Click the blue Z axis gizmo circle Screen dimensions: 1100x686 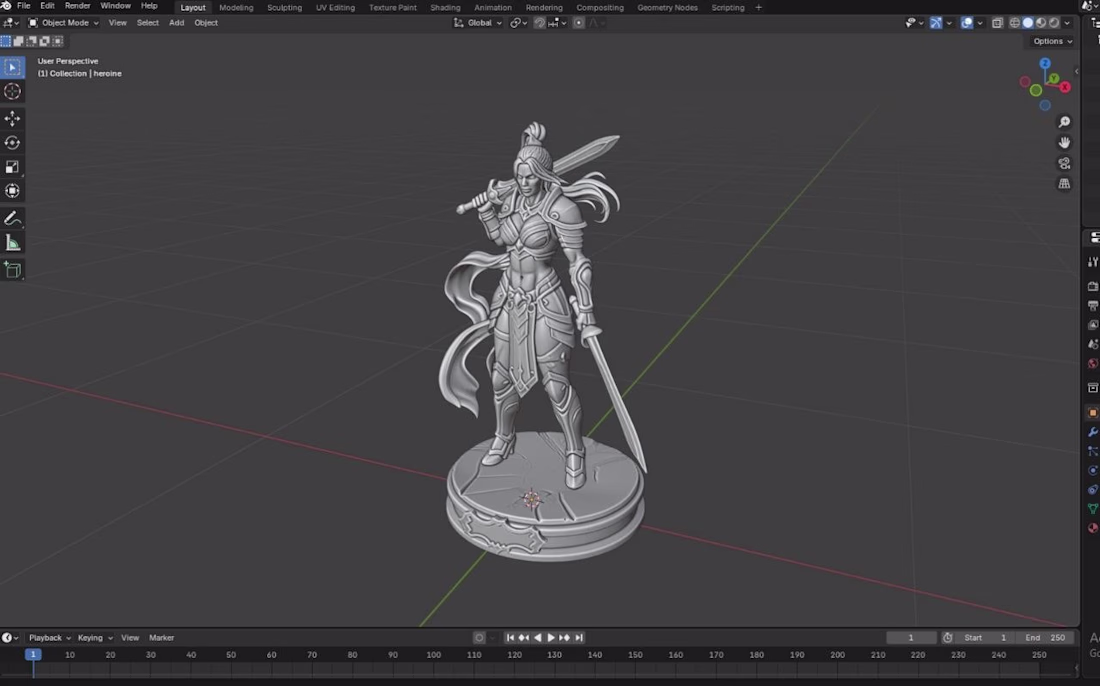(x=1045, y=63)
